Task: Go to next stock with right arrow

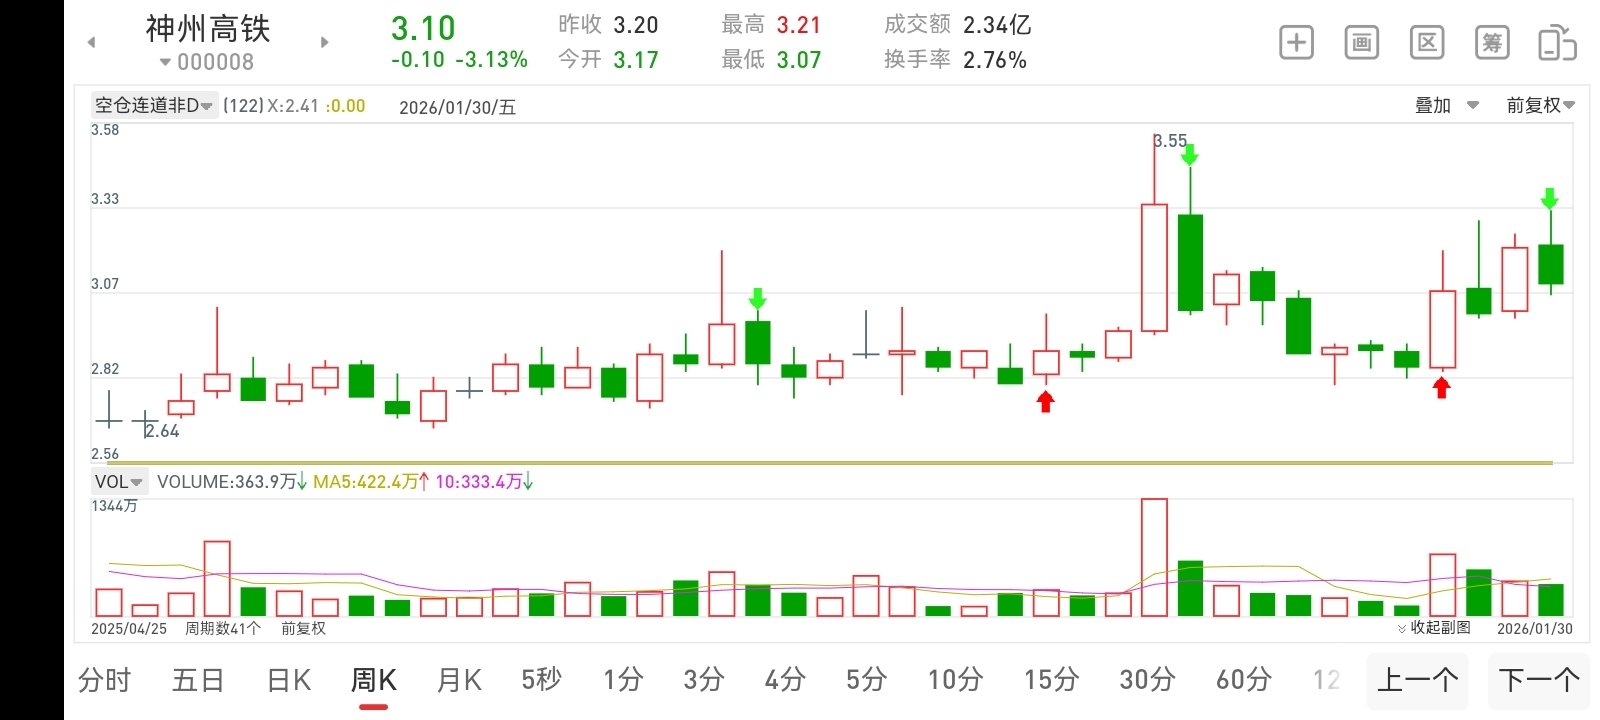Action: 324,42
